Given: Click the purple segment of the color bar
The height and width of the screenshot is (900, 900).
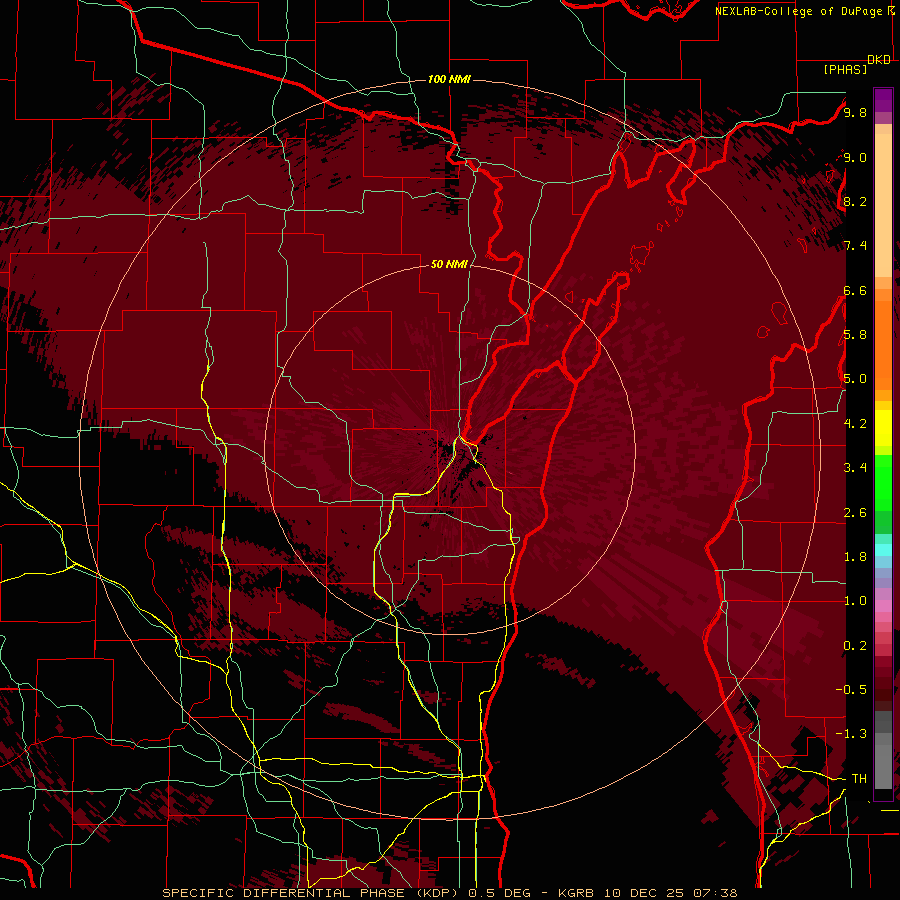Looking at the screenshot, I should (x=883, y=100).
